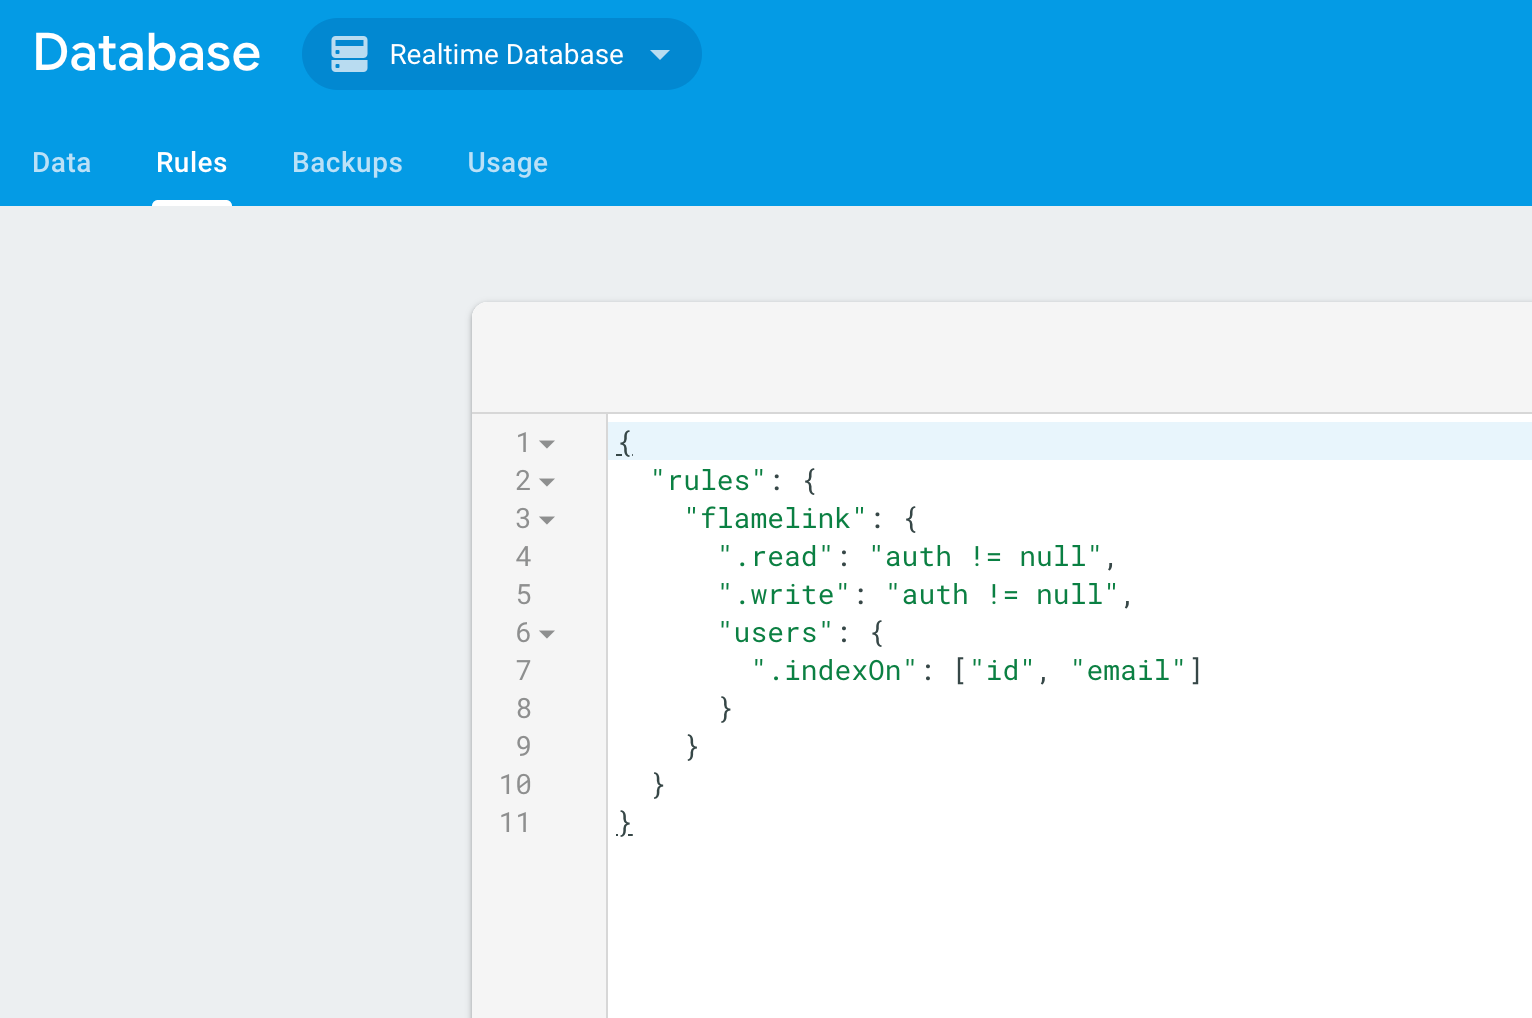Select line number 7 in the gutter
This screenshot has height=1018, width=1532.
point(523,670)
